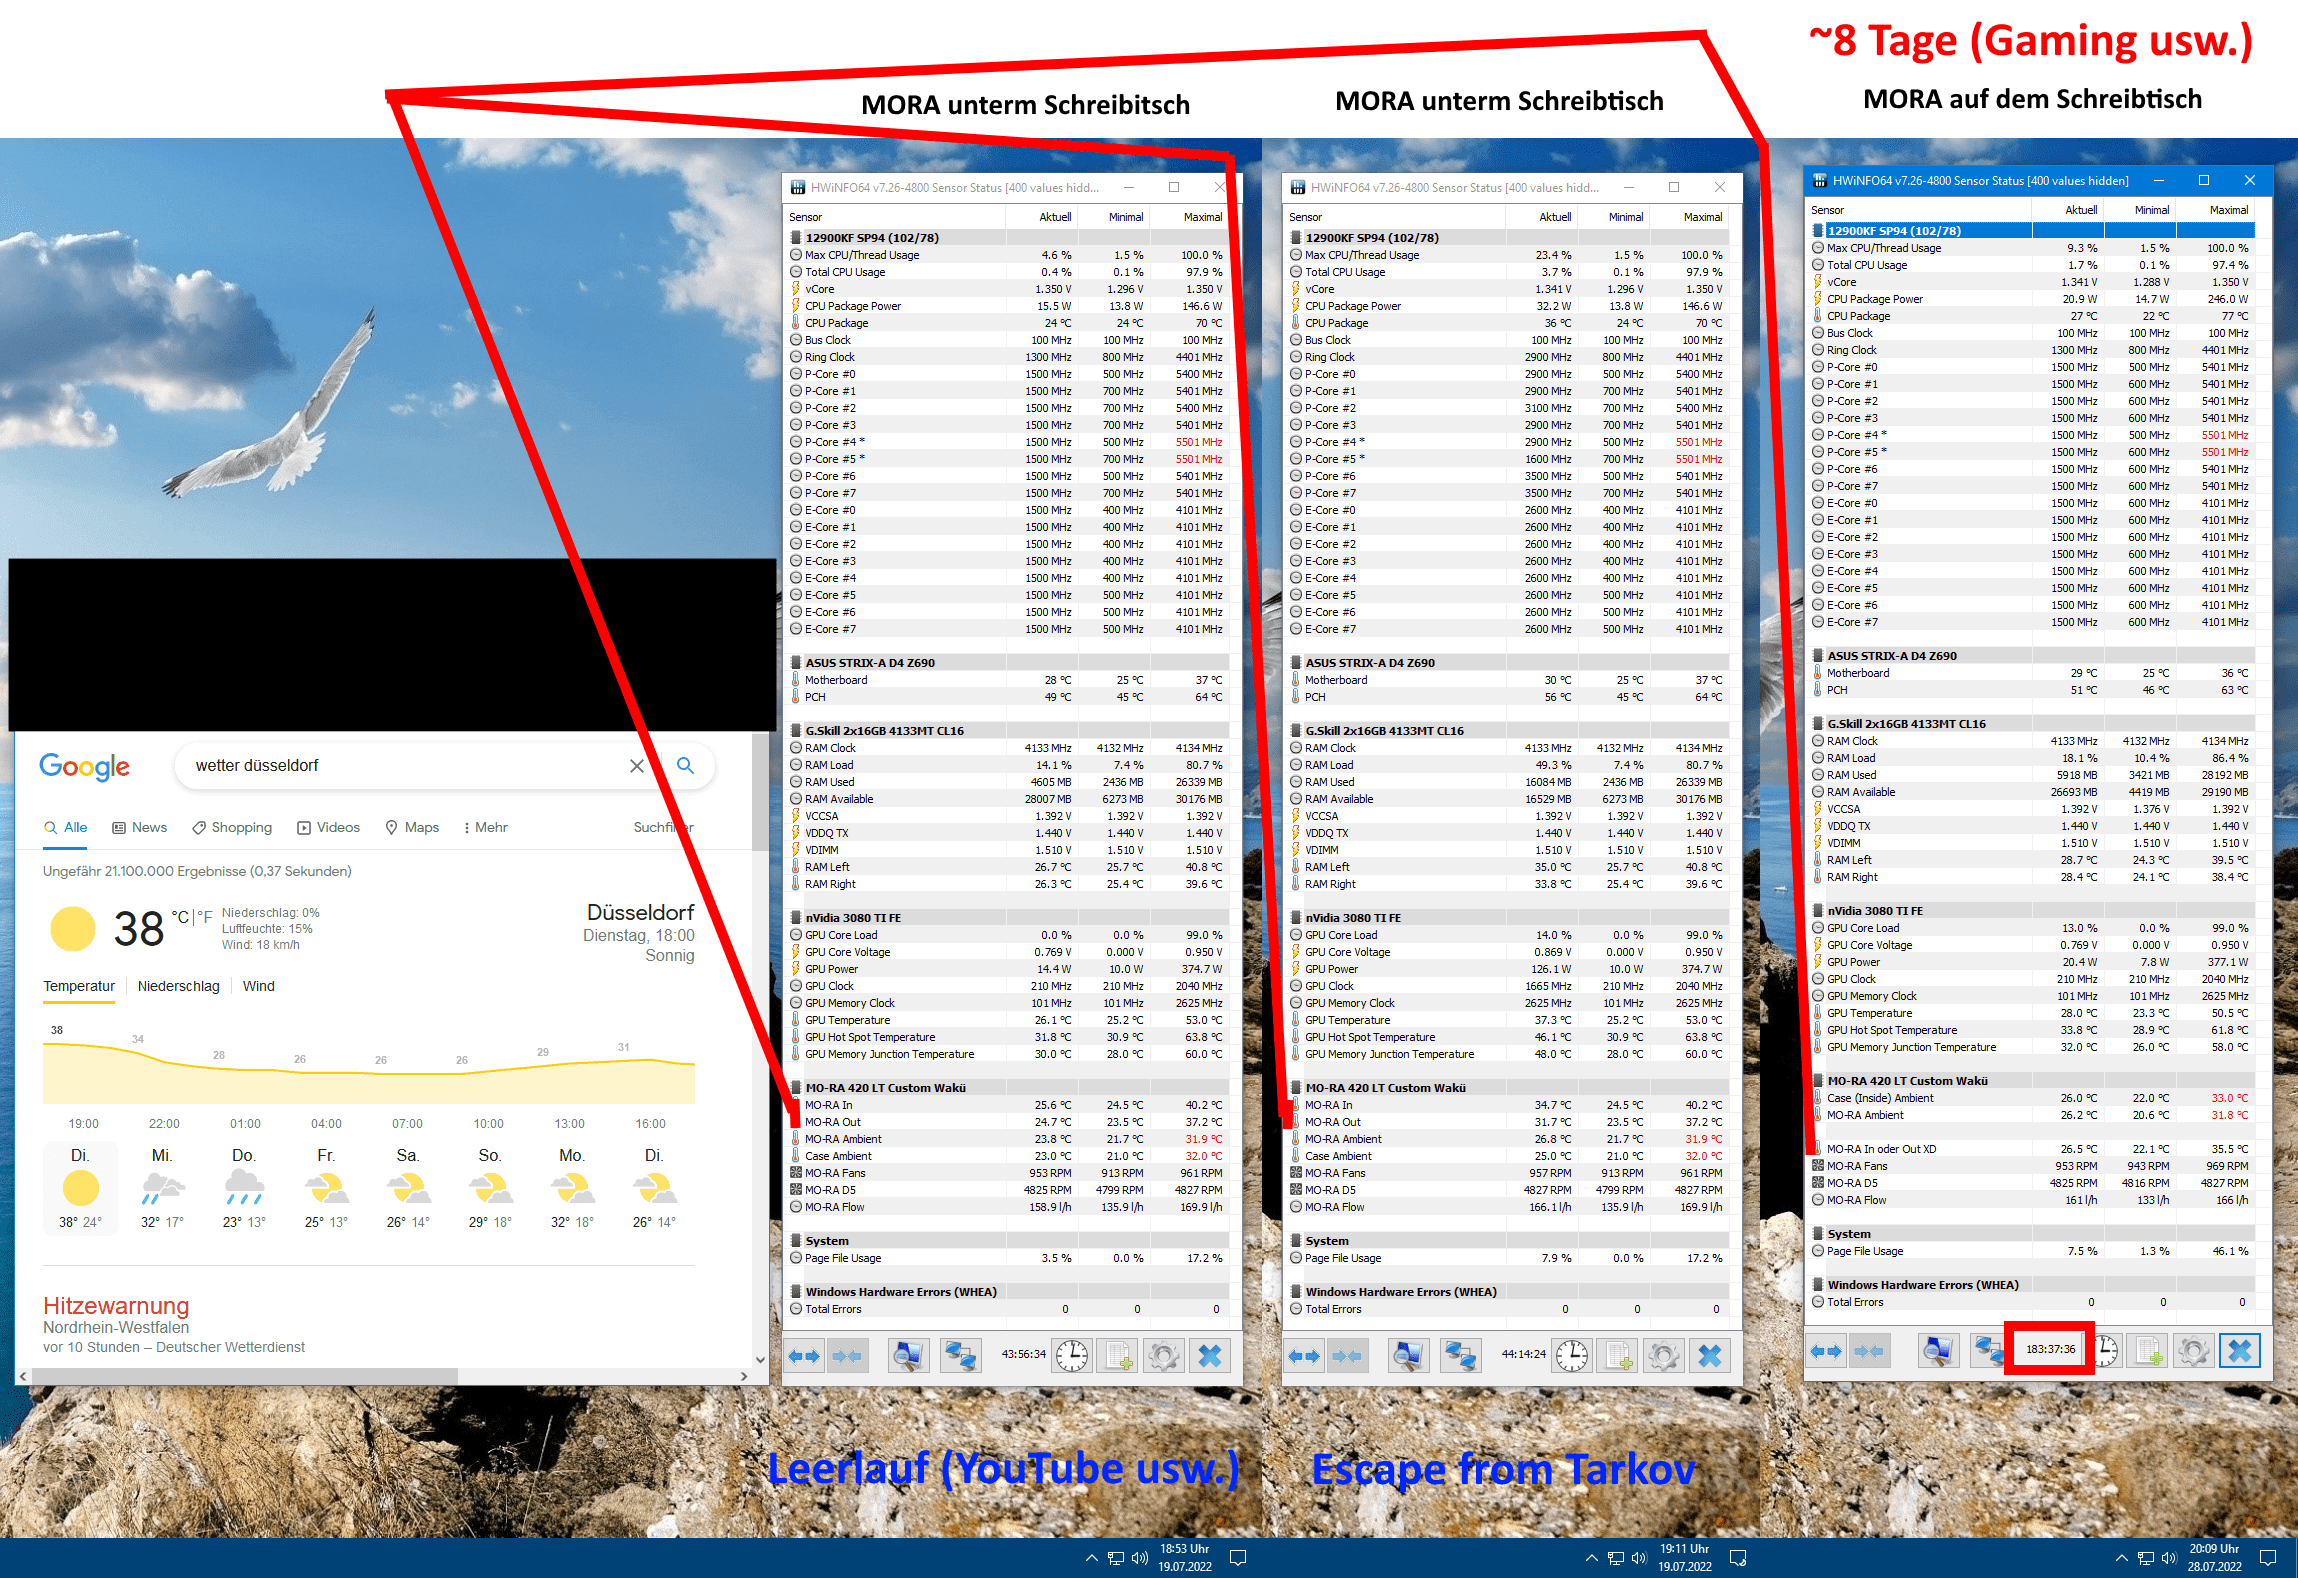The width and height of the screenshot is (2298, 1578).
Task: Open the Shopping search tab
Action: click(x=232, y=827)
